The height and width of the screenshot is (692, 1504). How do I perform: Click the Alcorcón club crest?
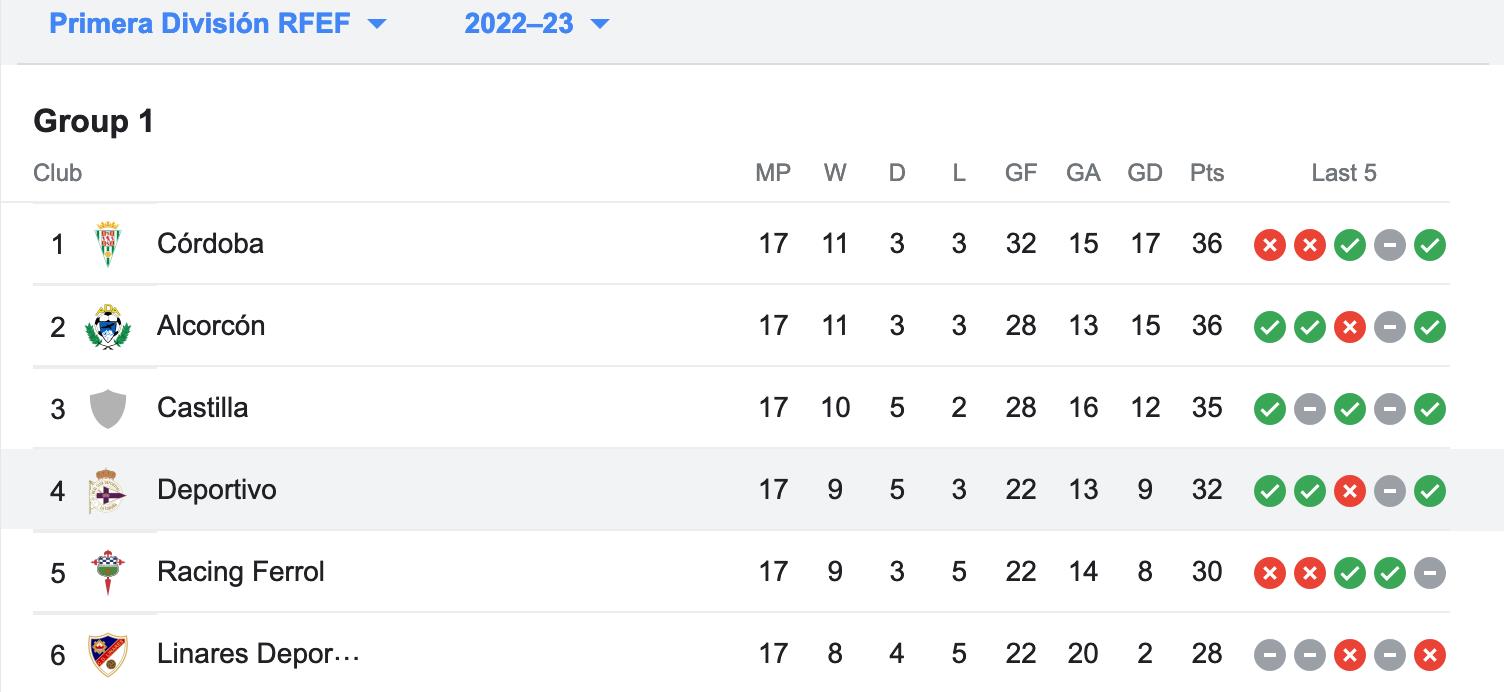coord(108,326)
